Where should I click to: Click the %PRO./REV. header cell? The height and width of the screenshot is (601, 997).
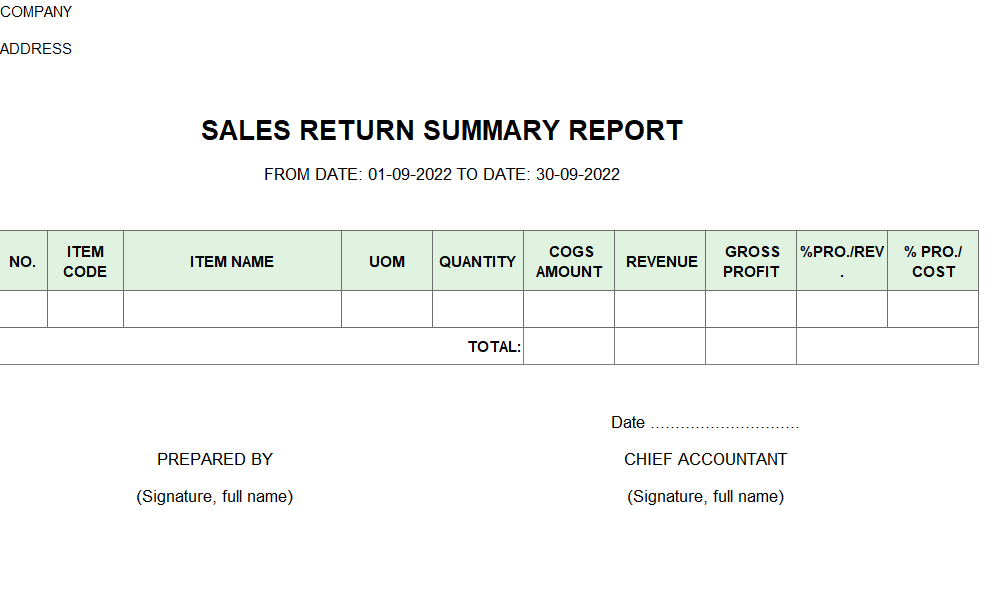click(842, 261)
